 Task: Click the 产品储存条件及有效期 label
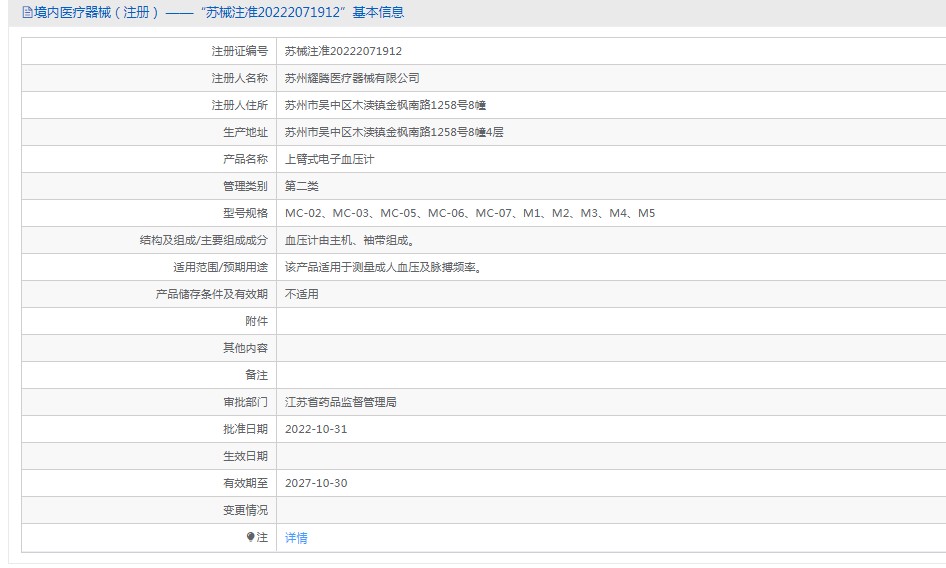pyautogui.click(x=212, y=294)
